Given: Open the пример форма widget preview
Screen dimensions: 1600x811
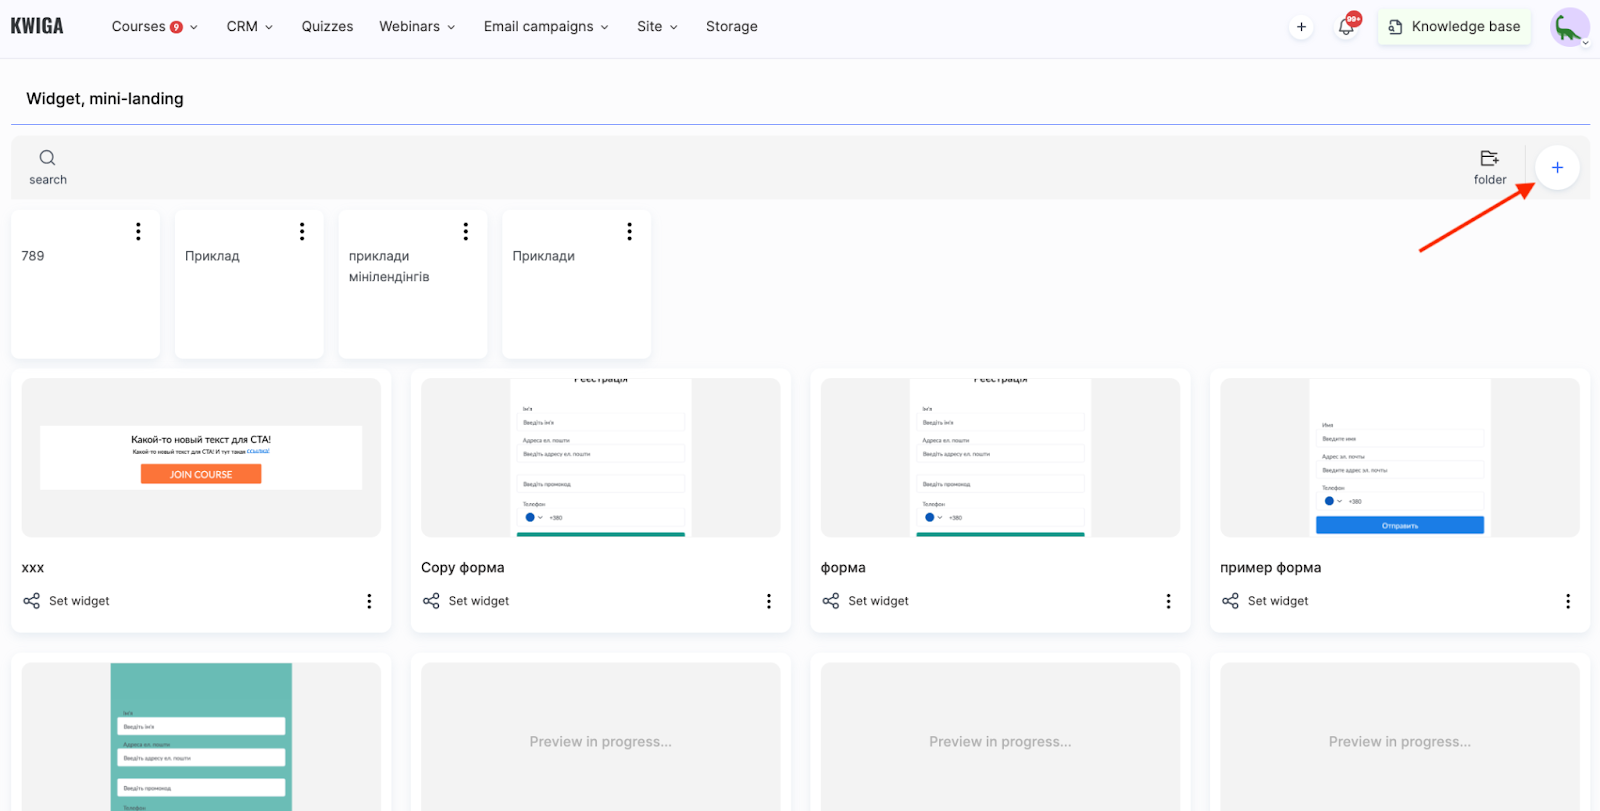Looking at the screenshot, I should [1399, 458].
